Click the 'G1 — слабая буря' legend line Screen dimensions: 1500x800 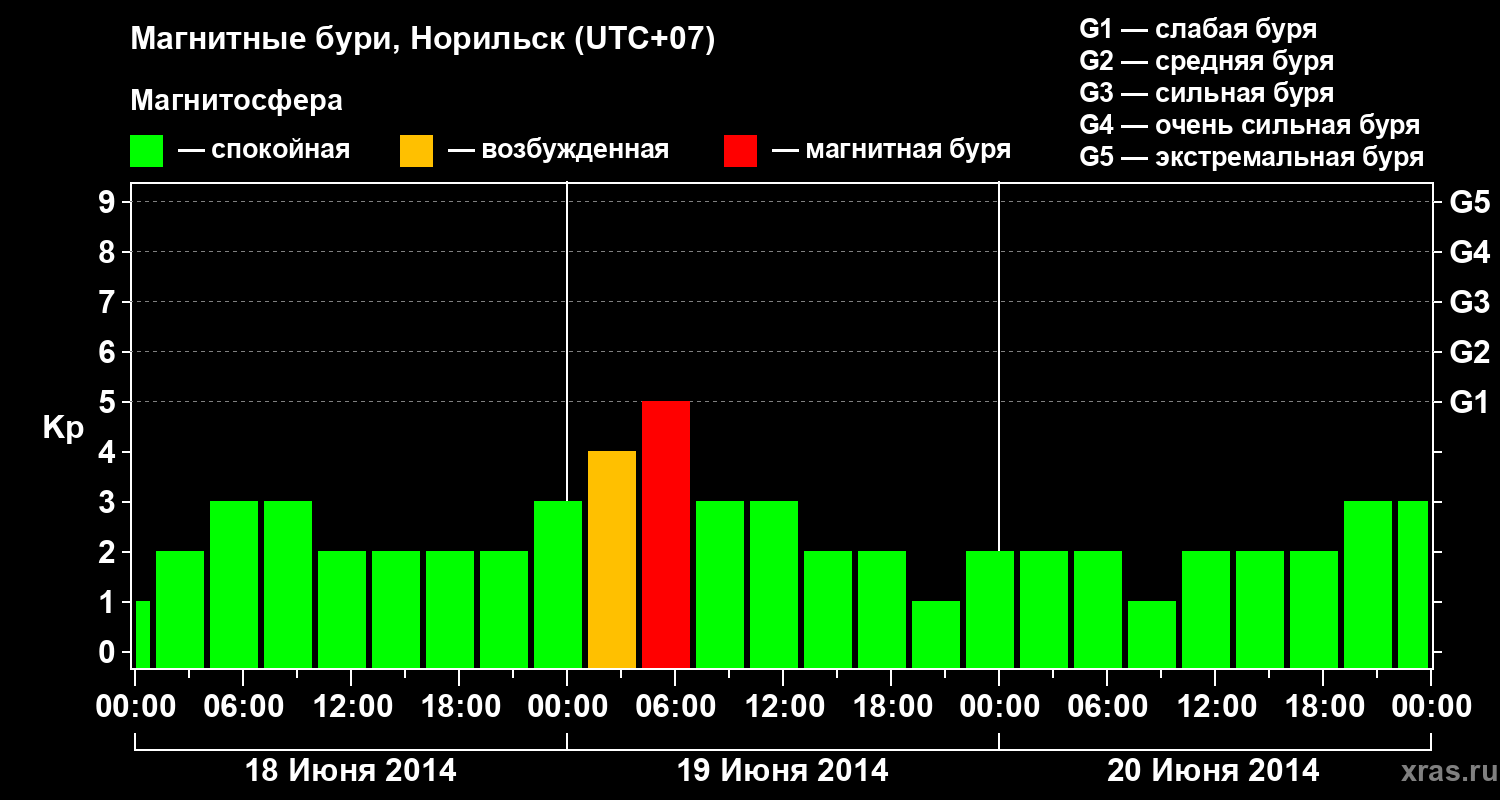point(1198,29)
